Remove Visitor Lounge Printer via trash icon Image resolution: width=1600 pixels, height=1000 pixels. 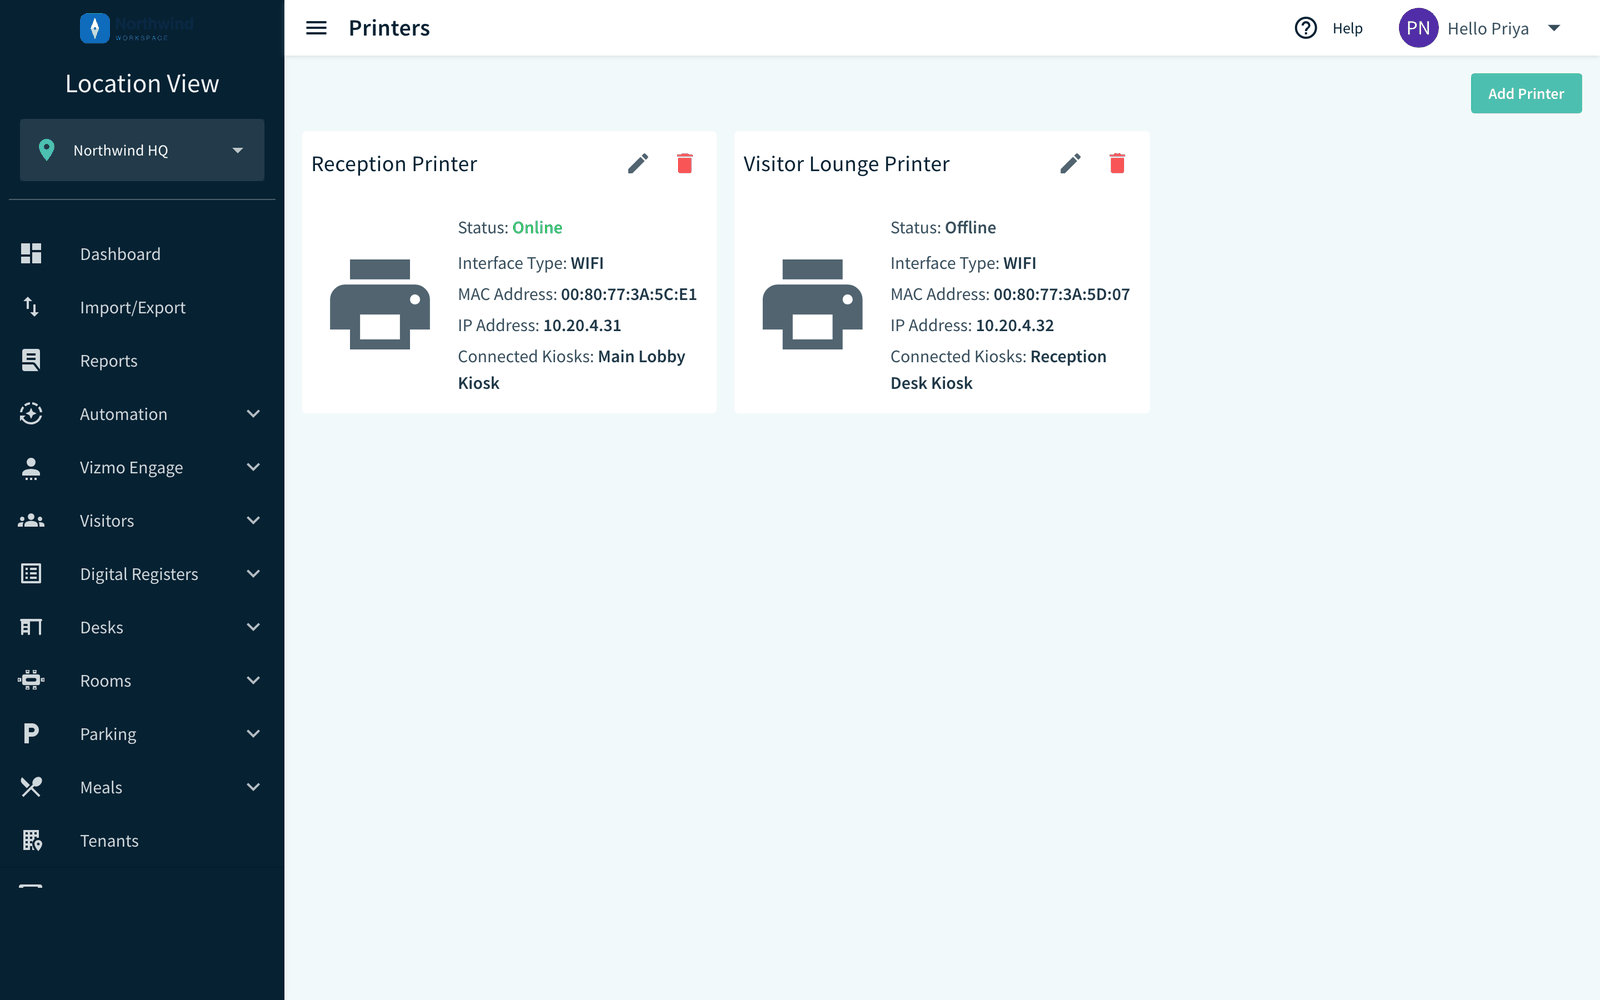pyautogui.click(x=1117, y=163)
